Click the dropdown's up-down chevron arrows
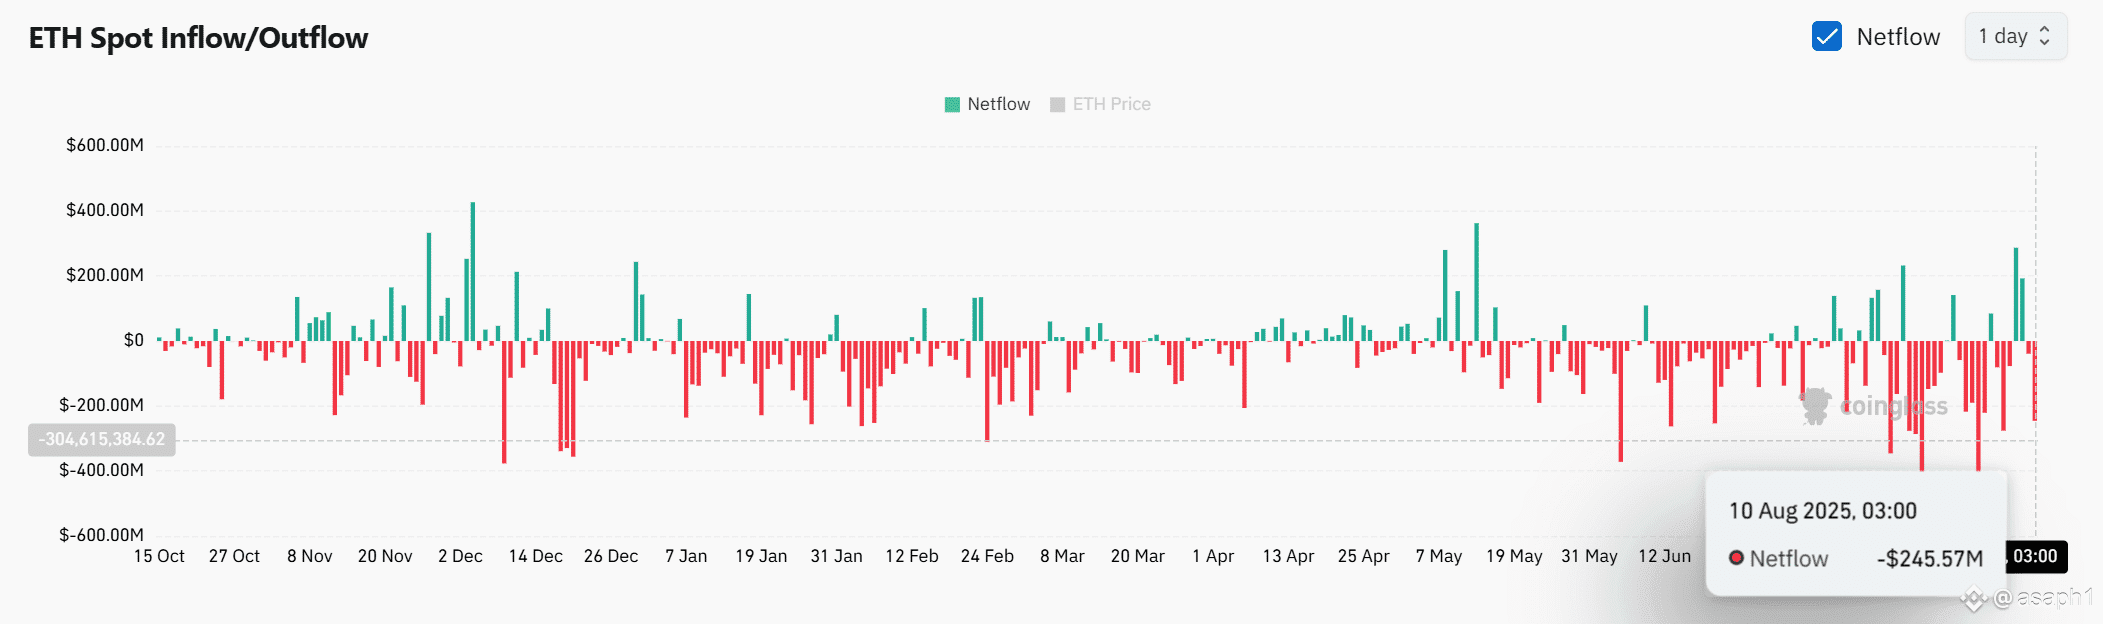Image resolution: width=2103 pixels, height=624 pixels. pyautogui.click(x=2044, y=37)
